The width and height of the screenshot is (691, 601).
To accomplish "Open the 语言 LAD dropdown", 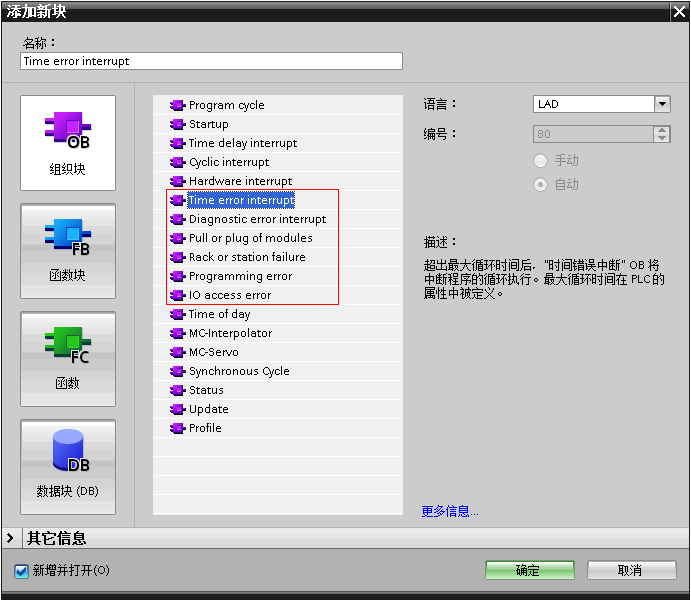I will [662, 104].
